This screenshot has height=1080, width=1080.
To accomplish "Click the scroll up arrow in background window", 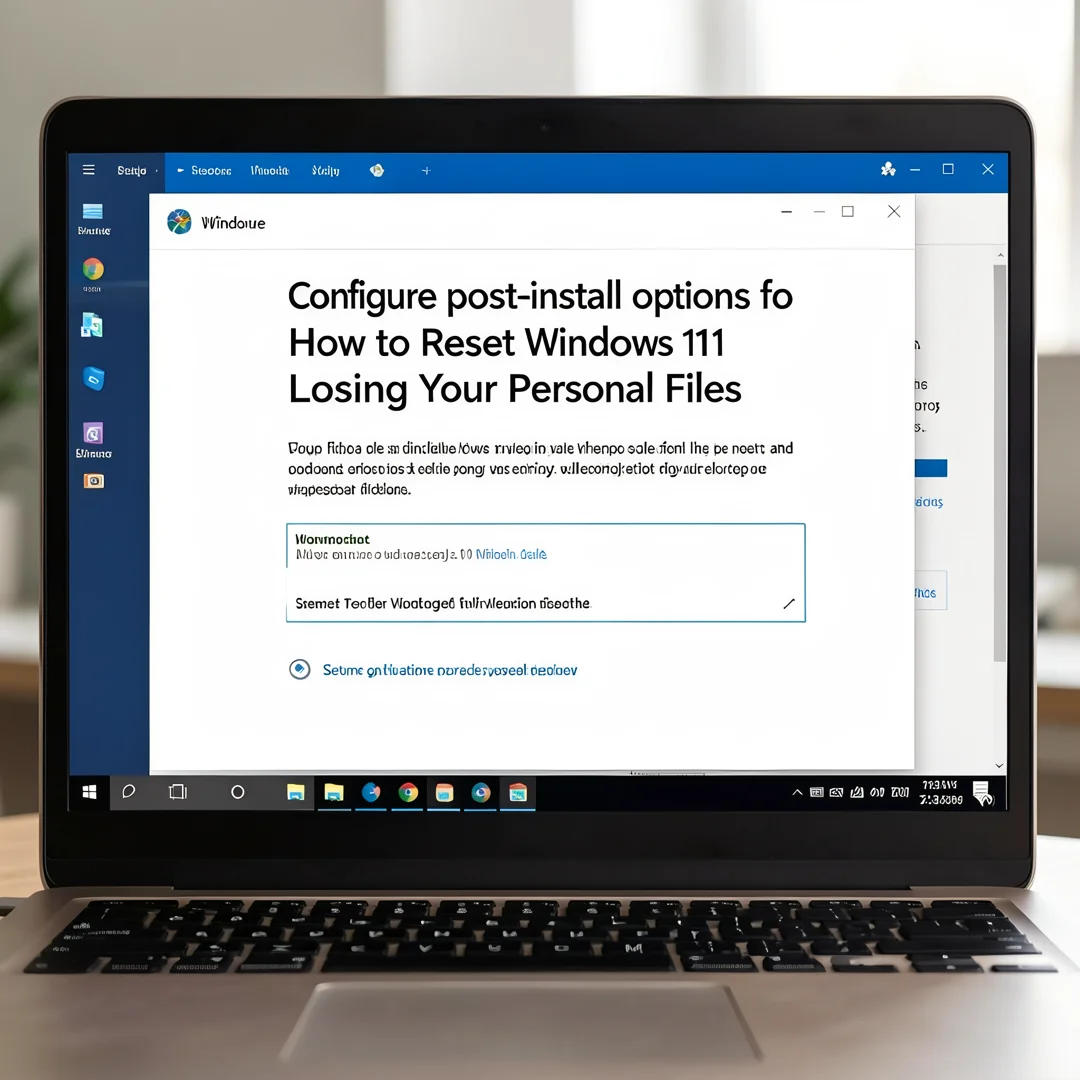I will point(1000,256).
